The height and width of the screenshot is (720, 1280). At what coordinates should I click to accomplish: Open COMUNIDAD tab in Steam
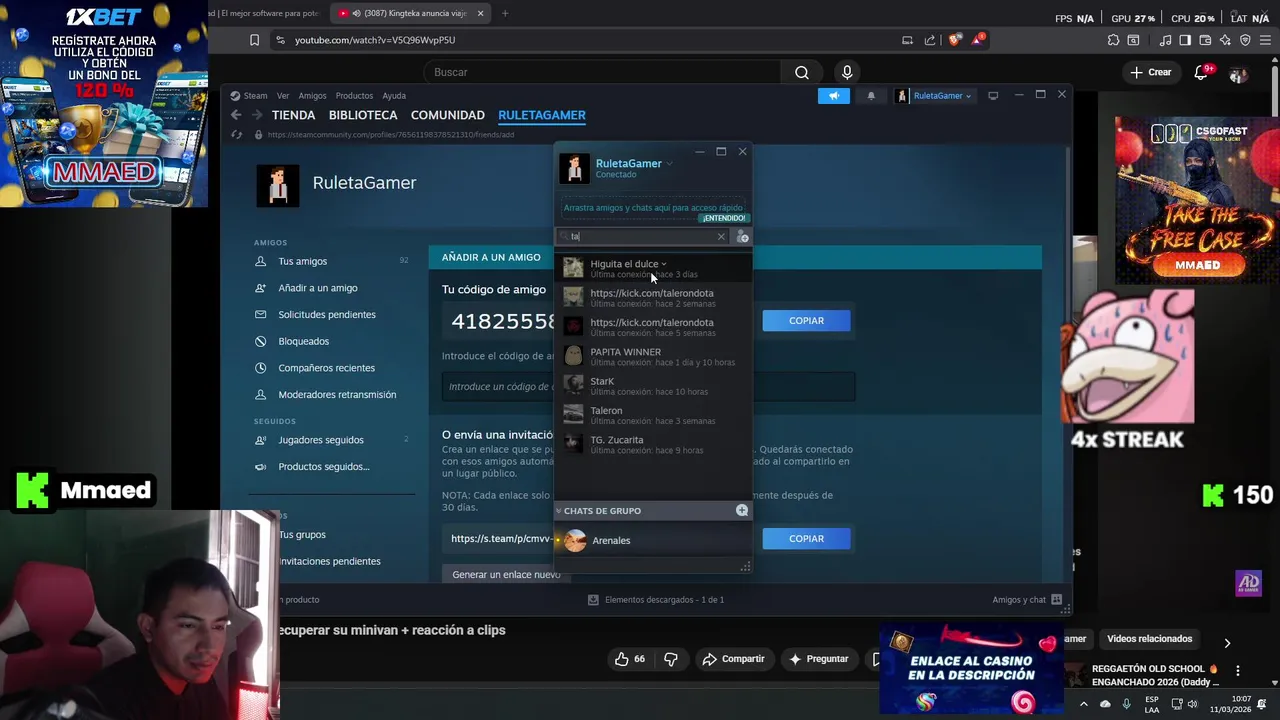(448, 115)
